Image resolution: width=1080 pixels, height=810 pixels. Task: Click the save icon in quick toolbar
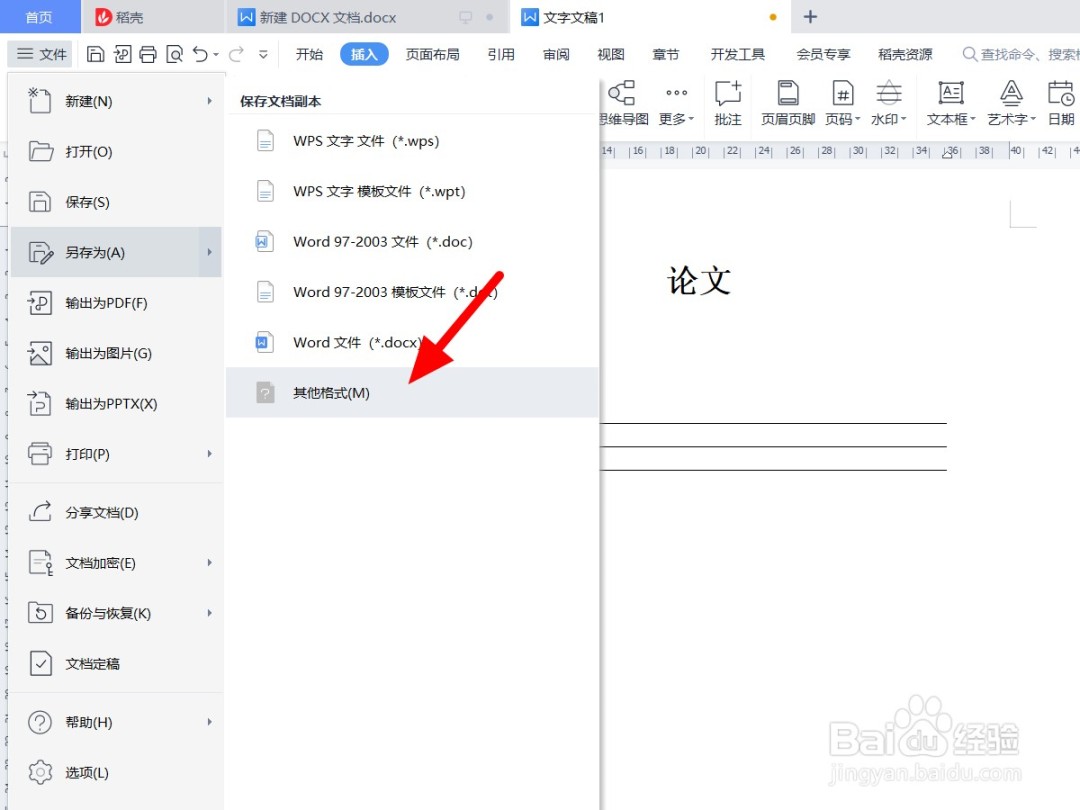coord(96,54)
